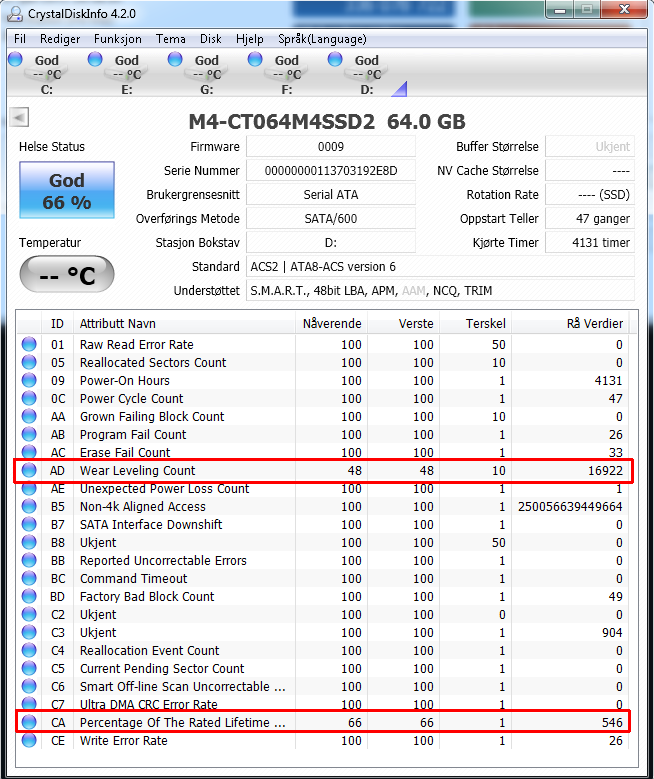Click status icon for Current Pending Sector Count
Screen dimensions: 654x779
coord(29,668)
